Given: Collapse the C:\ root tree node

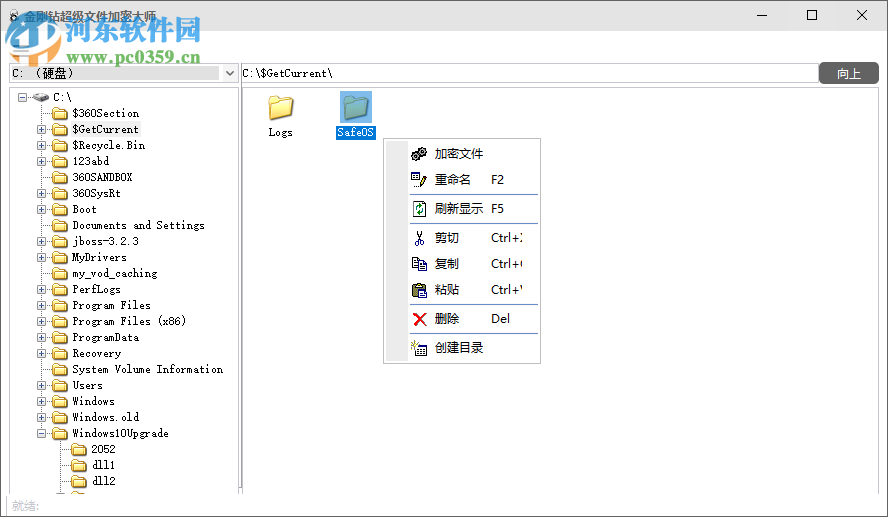Looking at the screenshot, I should point(22,97).
